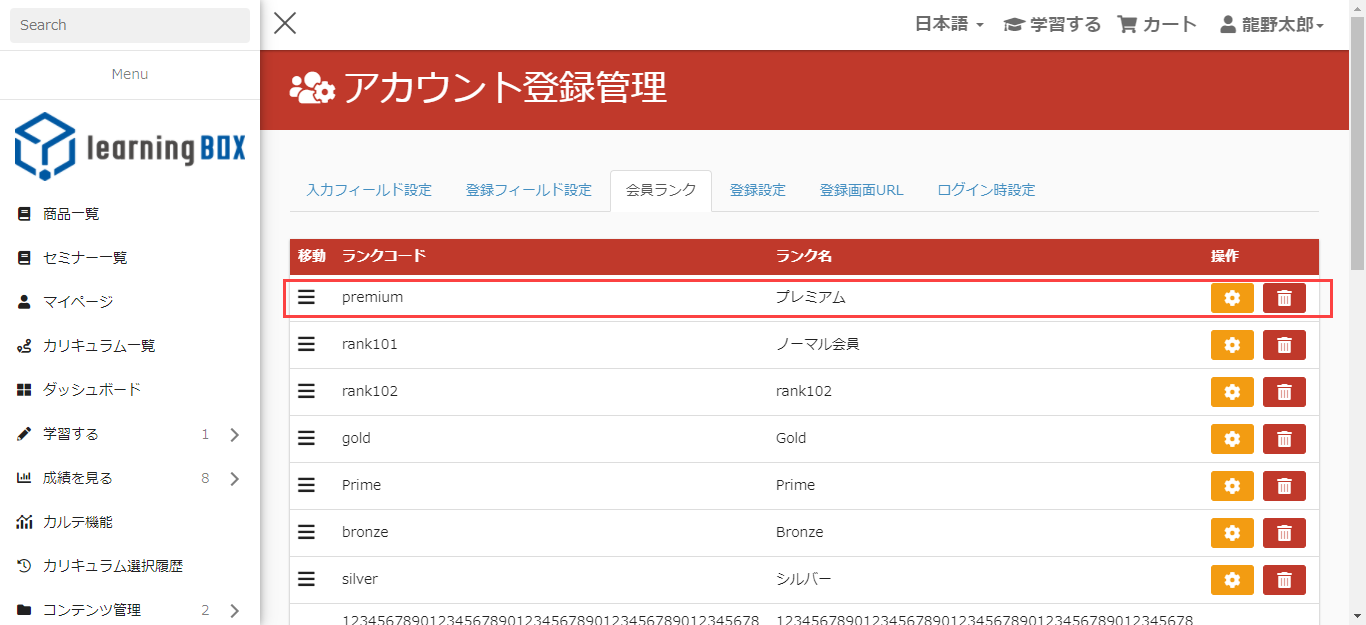Open the shopping cart
The image size is (1366, 625).
tap(1157, 25)
